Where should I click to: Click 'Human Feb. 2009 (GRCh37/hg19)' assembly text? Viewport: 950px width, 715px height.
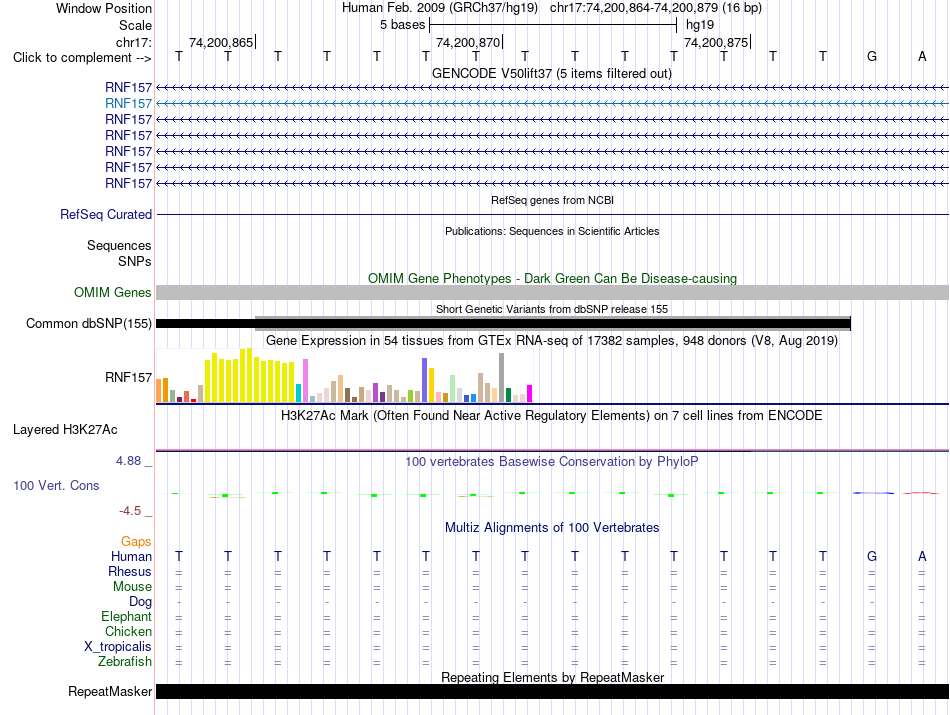[440, 8]
